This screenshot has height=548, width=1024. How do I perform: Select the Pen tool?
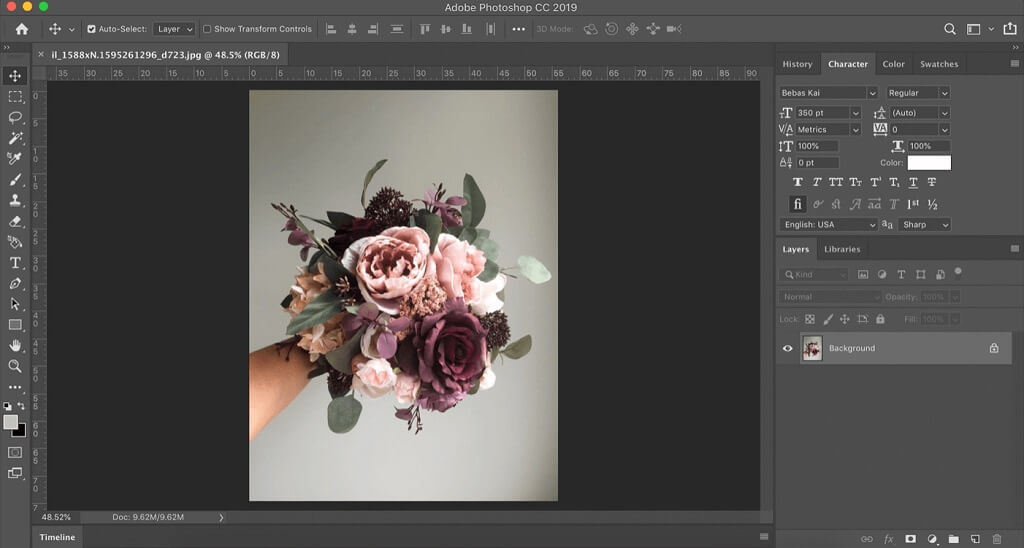coord(14,283)
